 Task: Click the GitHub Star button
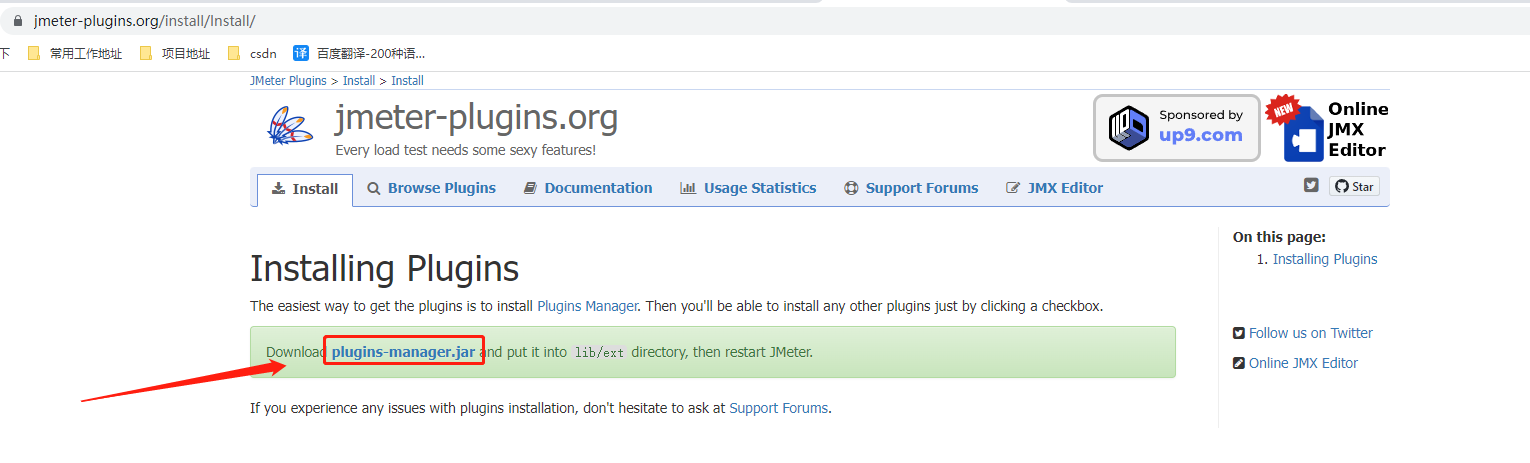click(1354, 186)
